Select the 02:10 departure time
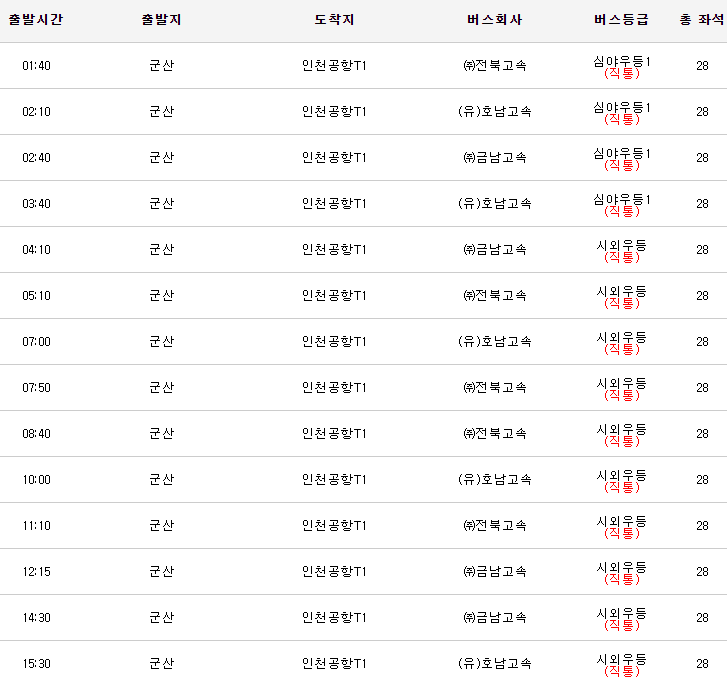Viewport: 727px width, 680px height. pos(36,112)
